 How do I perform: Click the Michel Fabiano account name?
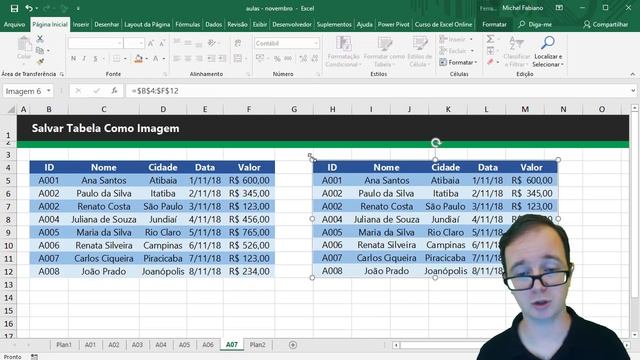[x=522, y=8]
